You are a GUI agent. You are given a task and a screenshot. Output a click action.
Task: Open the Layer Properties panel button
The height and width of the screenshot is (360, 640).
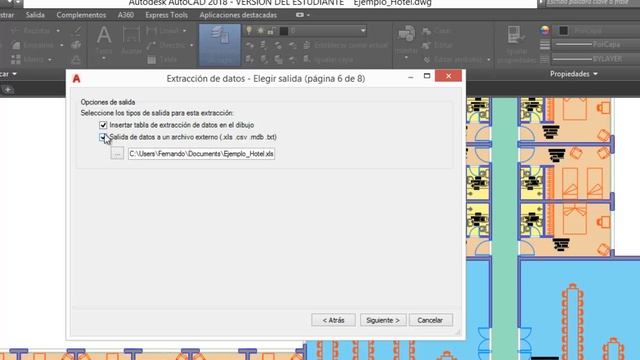point(220,44)
